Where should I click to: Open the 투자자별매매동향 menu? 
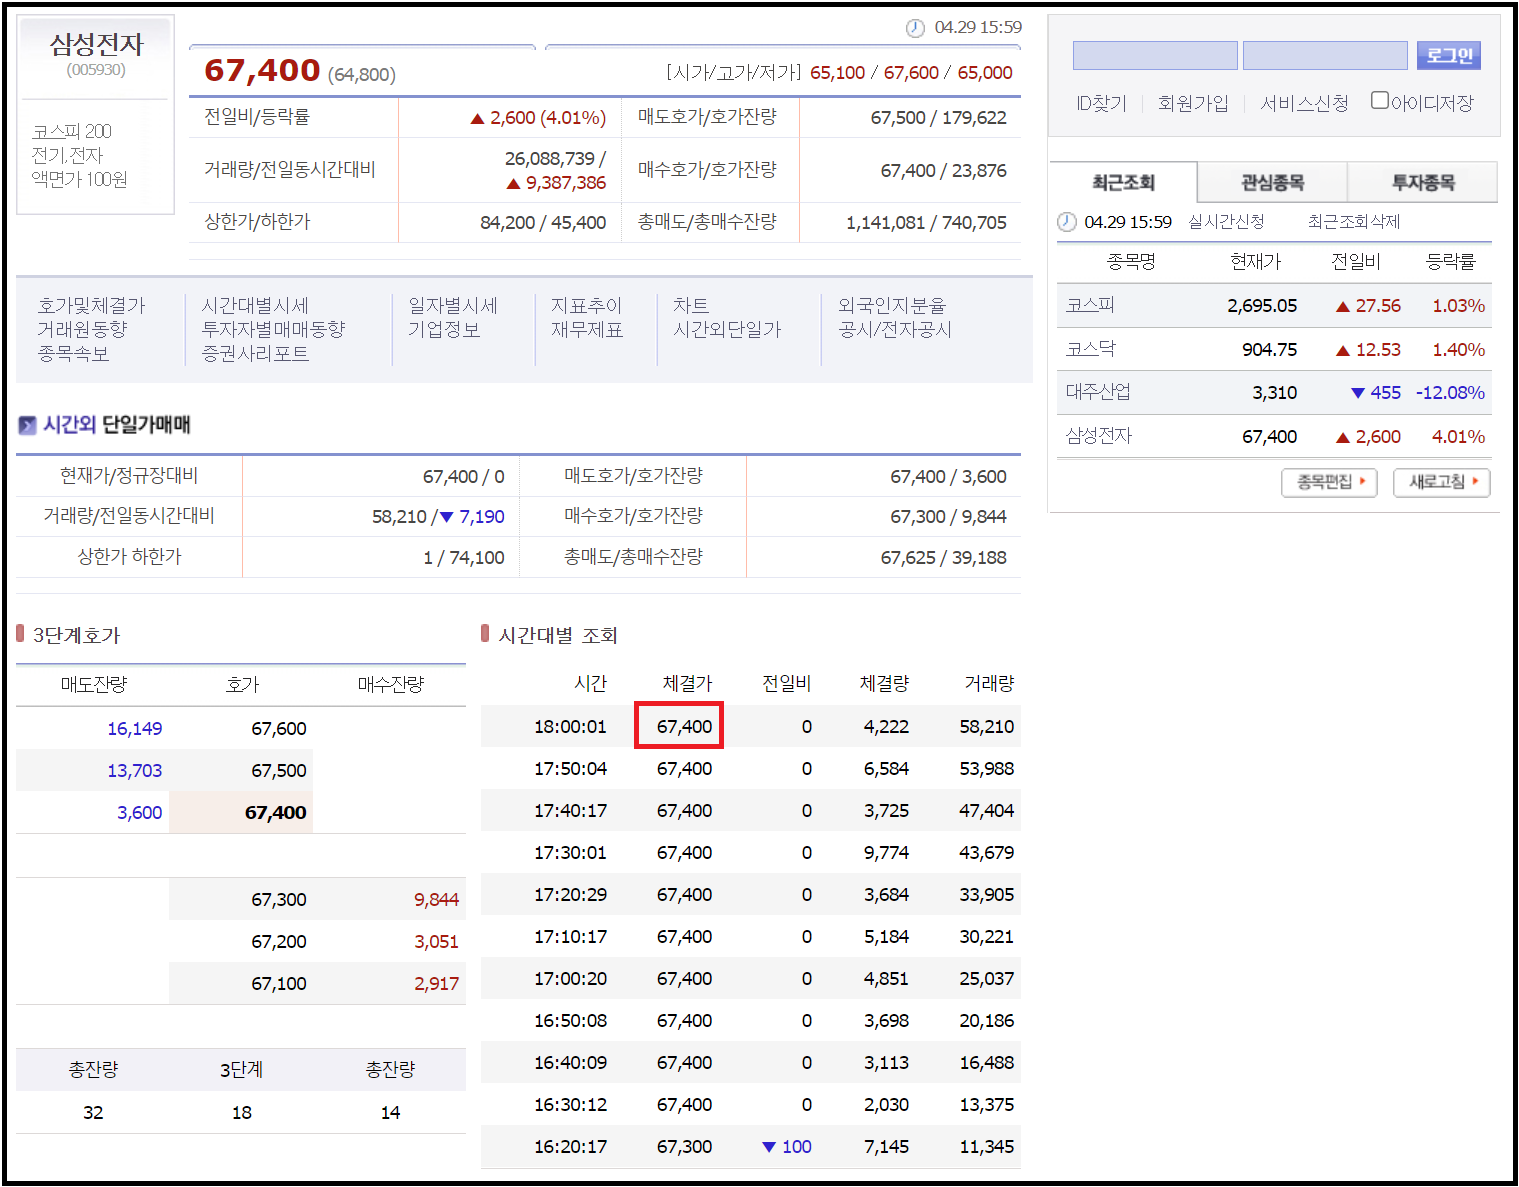(x=273, y=330)
